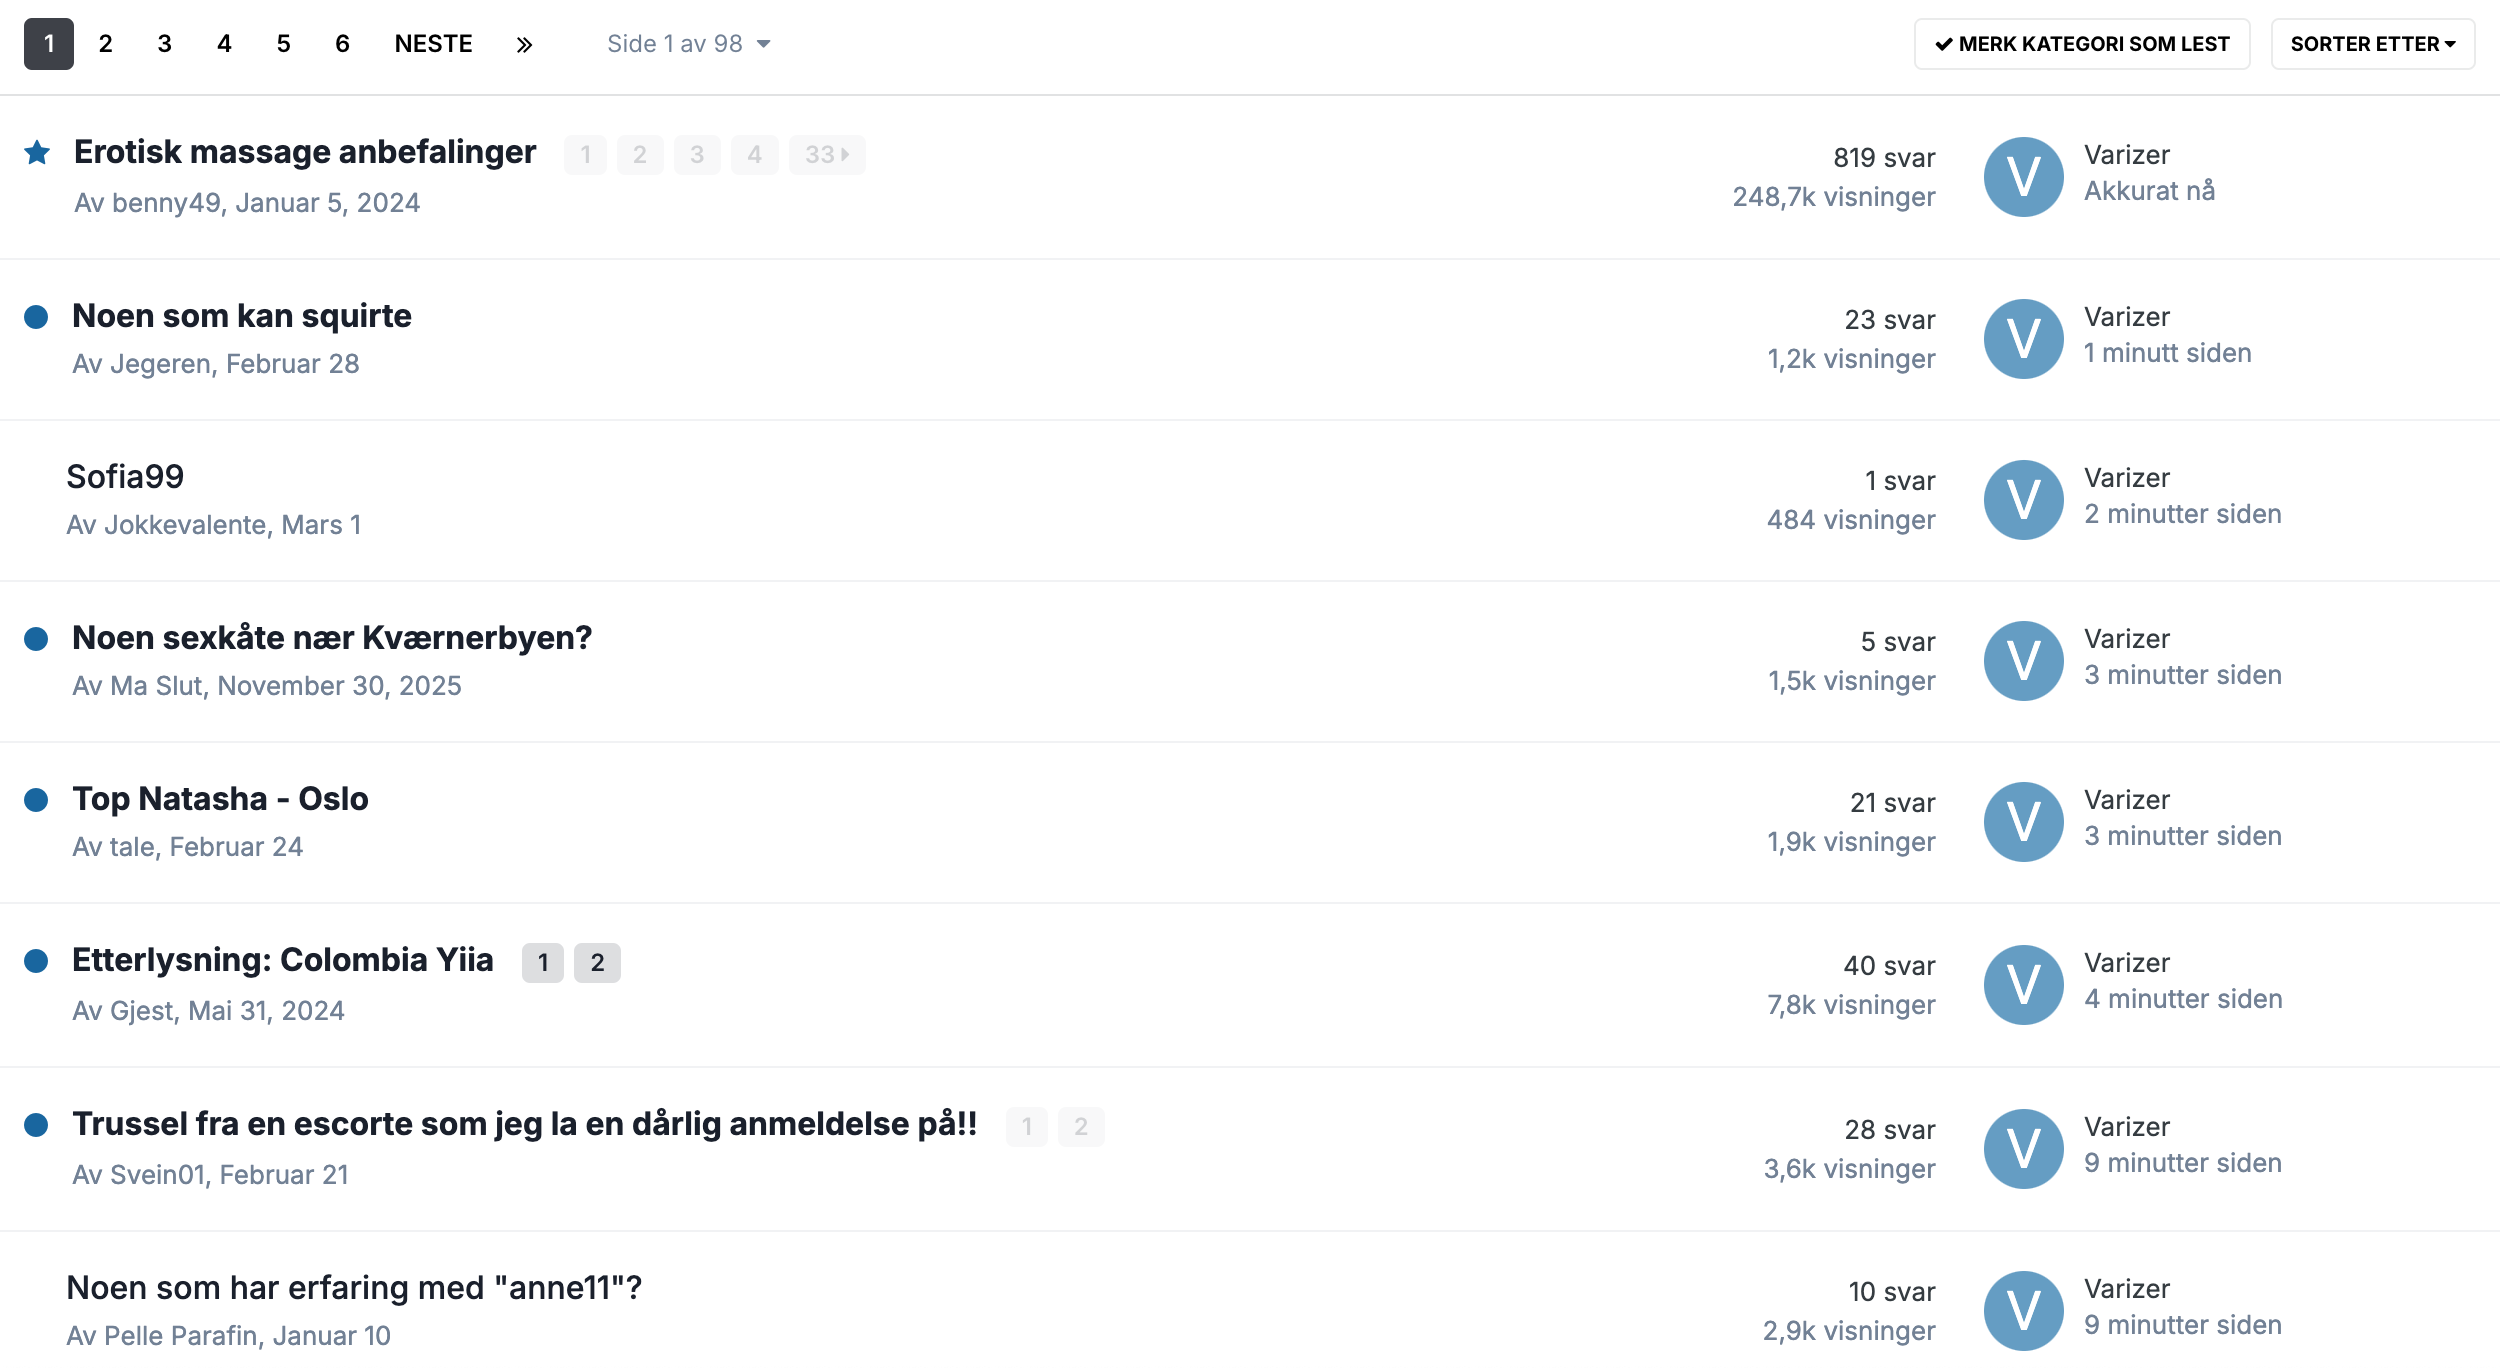Click unread dot beside Top Natasha - Oslo
The height and width of the screenshot is (1368, 2500).
coord(36,800)
